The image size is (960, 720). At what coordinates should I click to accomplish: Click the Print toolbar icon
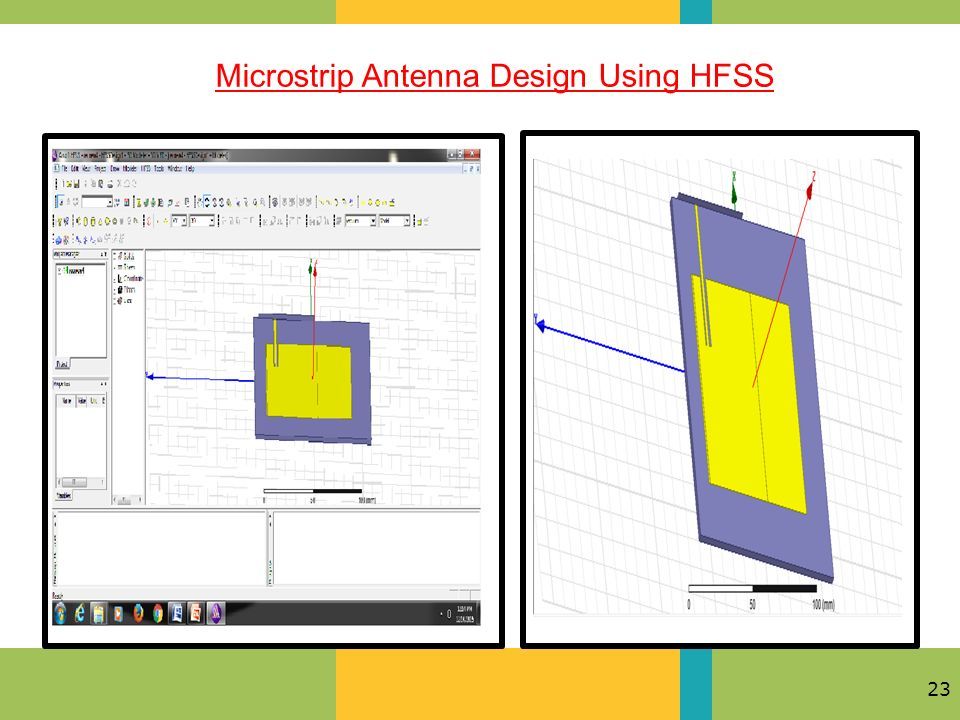pos(110,184)
